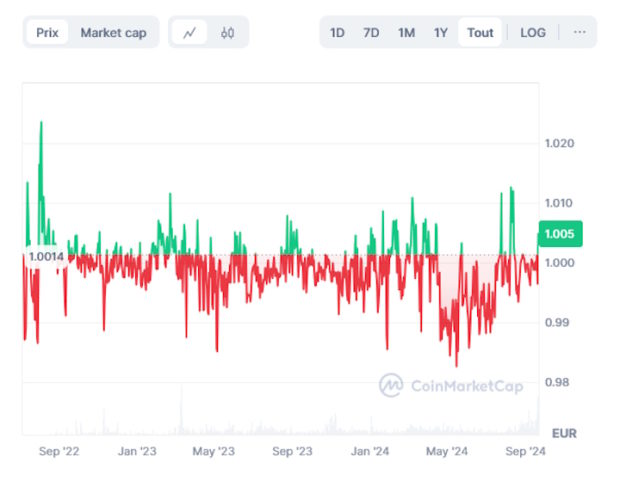Click the EUR currency label

(x=564, y=433)
